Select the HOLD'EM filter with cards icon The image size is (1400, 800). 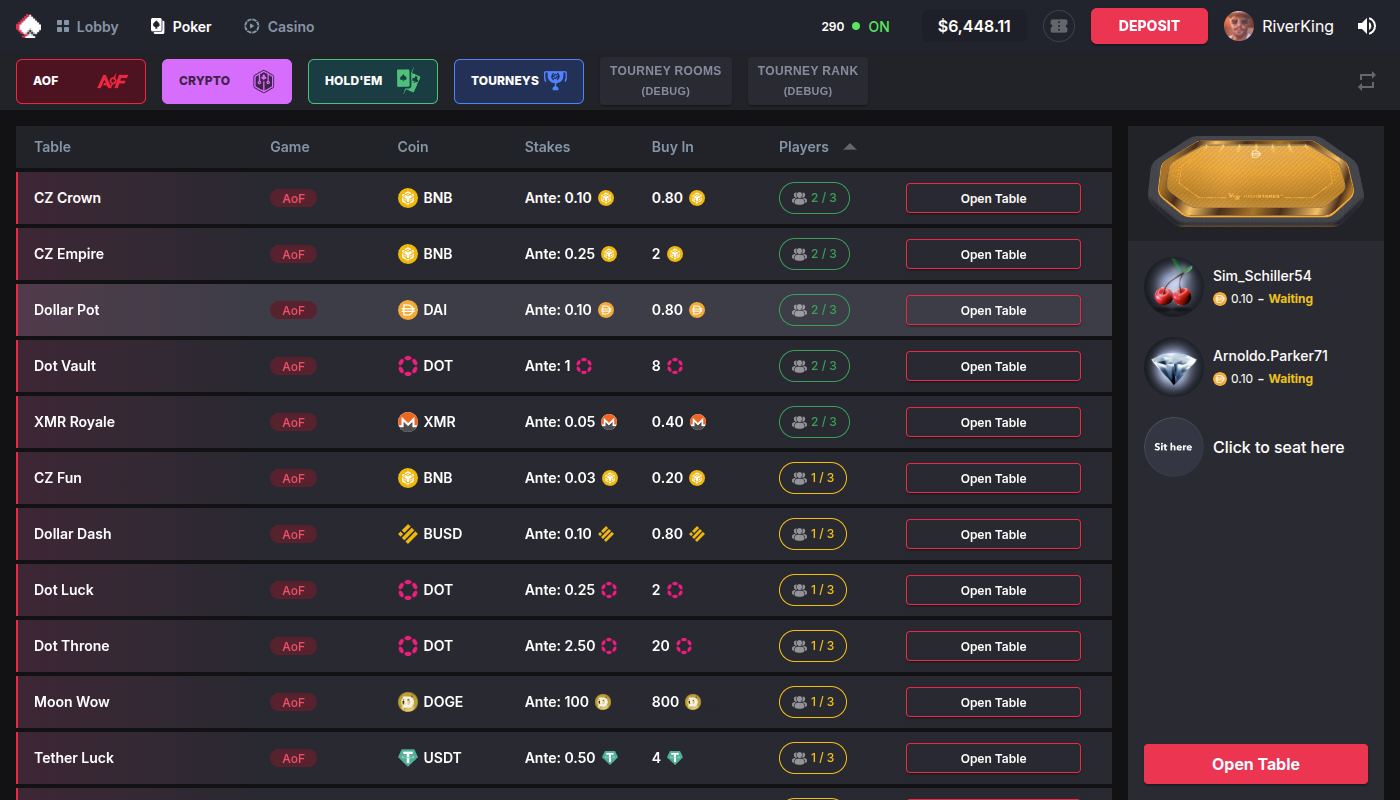click(372, 81)
